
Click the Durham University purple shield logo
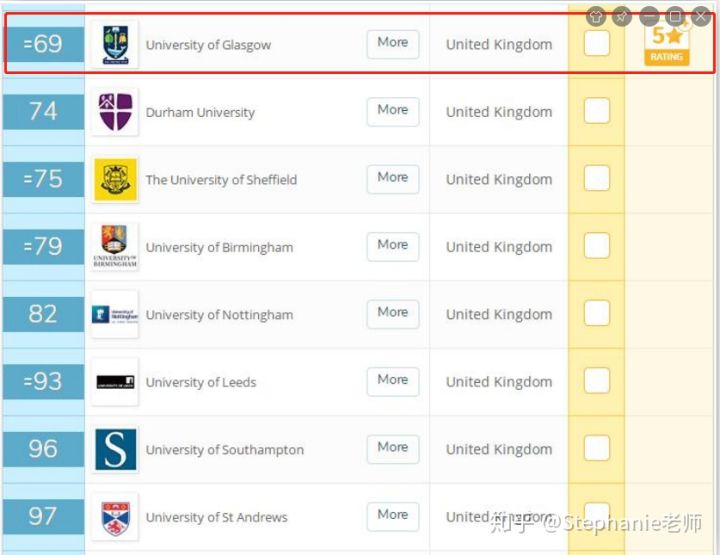pyautogui.click(x=115, y=112)
